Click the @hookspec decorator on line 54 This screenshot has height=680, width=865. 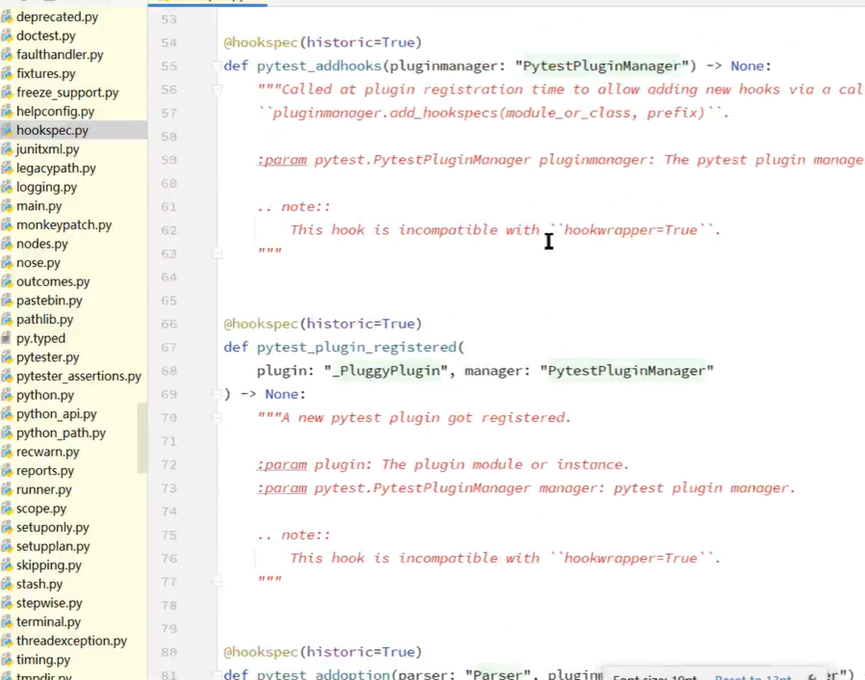click(260, 42)
